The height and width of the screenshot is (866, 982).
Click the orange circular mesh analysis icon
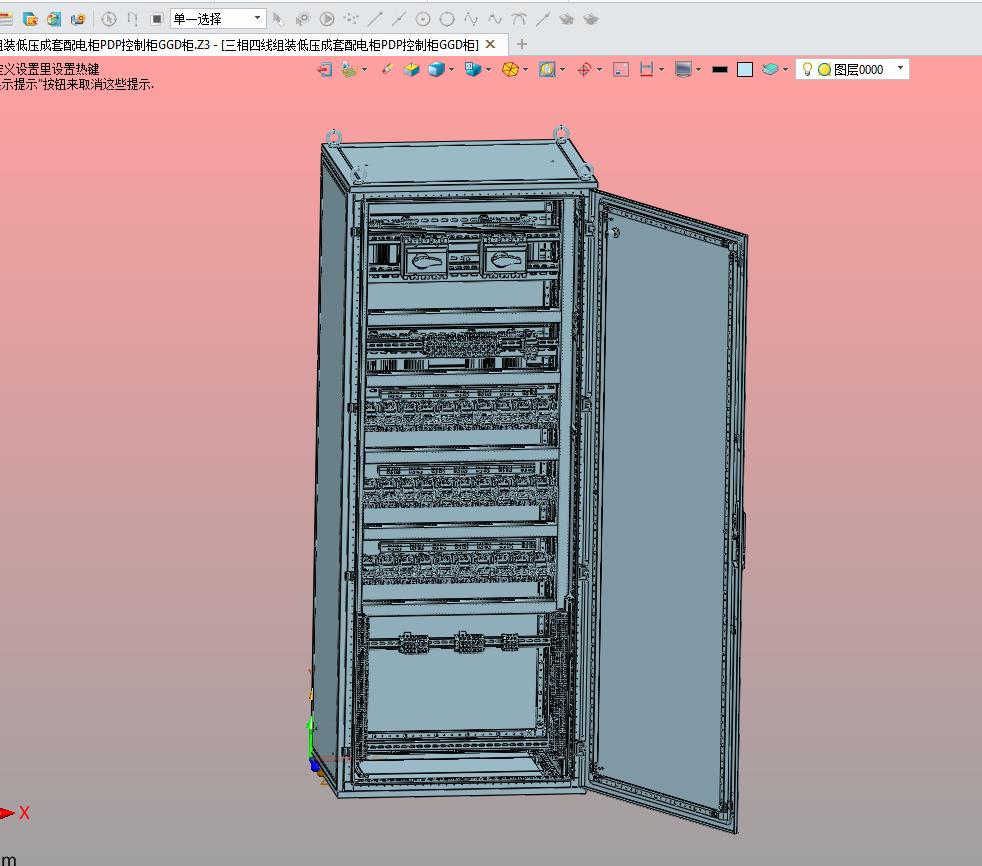pos(510,69)
